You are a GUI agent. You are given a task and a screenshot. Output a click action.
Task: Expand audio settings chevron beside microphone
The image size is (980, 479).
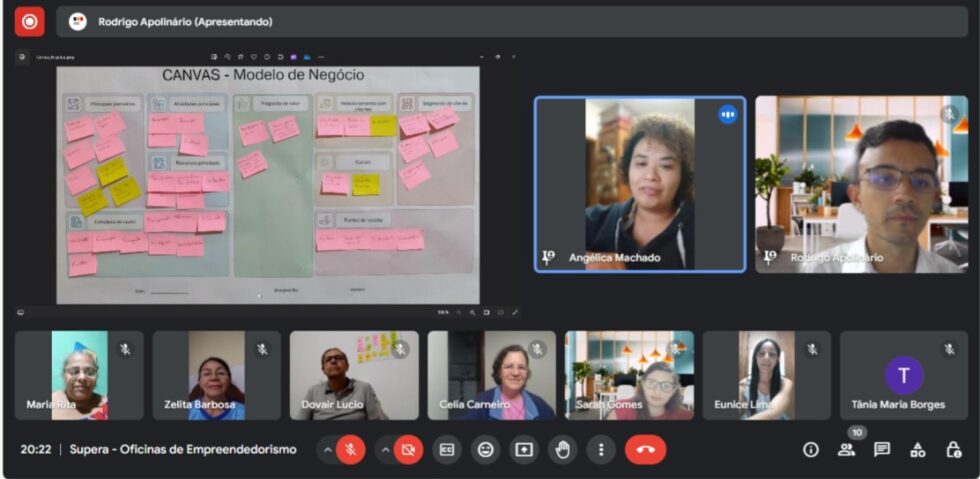328,450
